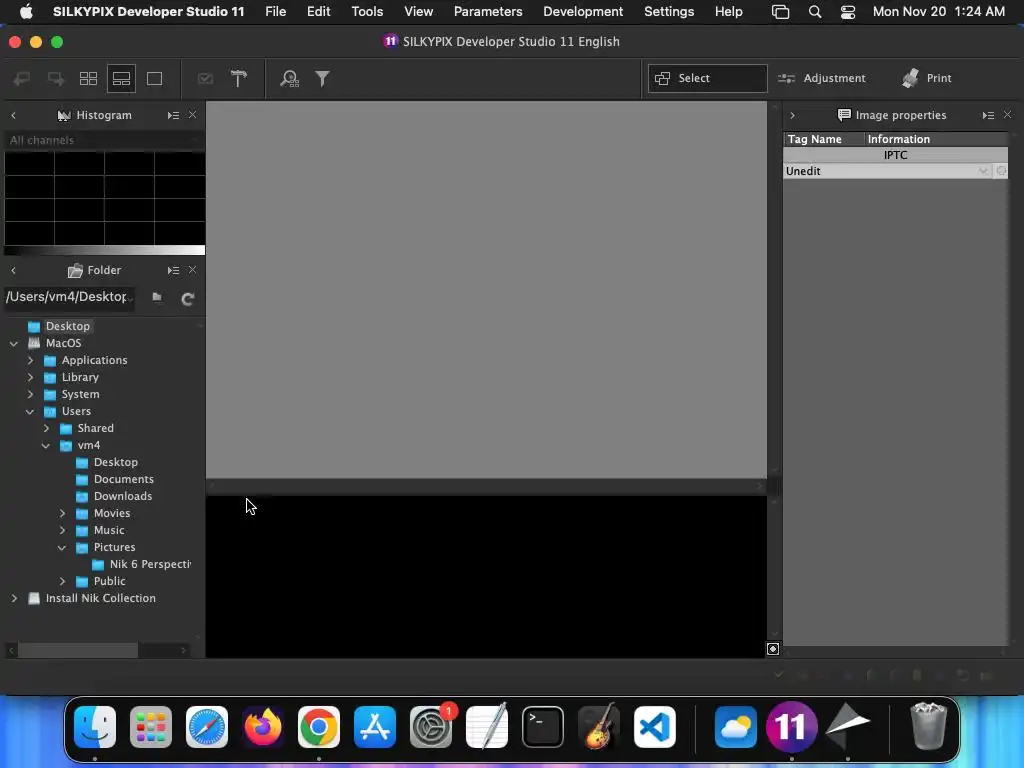Click the dimmed left arrow toolbar icon
1024x768 pixels.
22,78
